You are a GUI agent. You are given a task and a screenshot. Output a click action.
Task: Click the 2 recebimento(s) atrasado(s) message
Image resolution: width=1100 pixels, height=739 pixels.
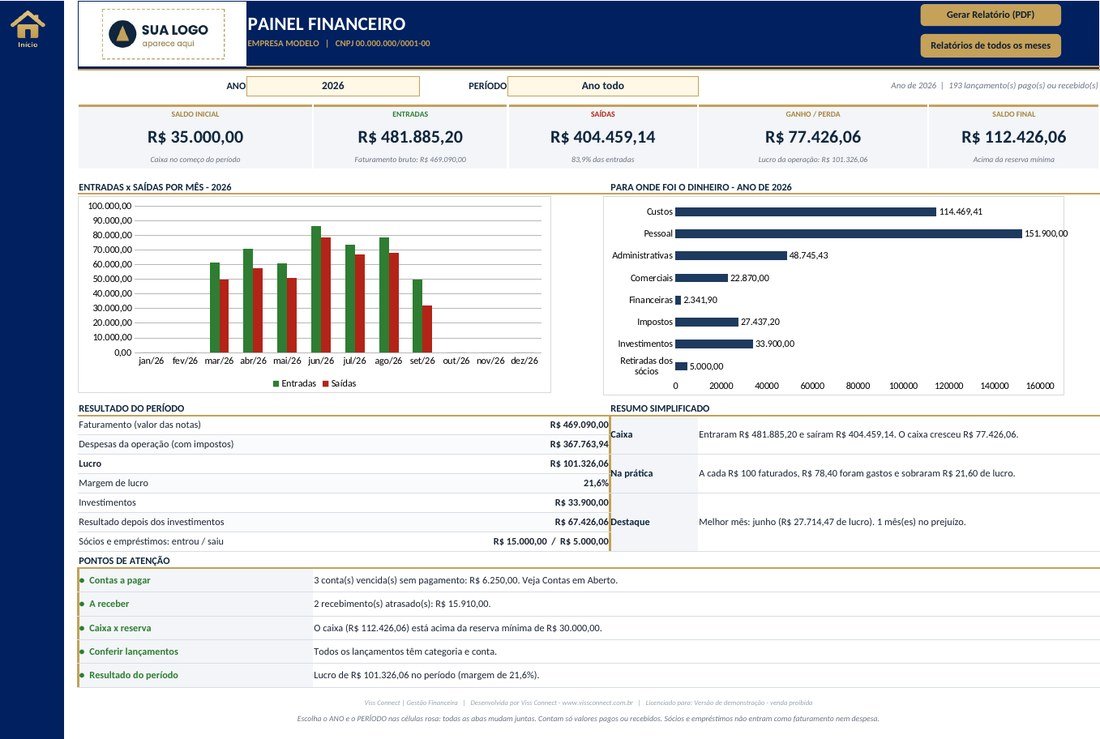(402, 604)
